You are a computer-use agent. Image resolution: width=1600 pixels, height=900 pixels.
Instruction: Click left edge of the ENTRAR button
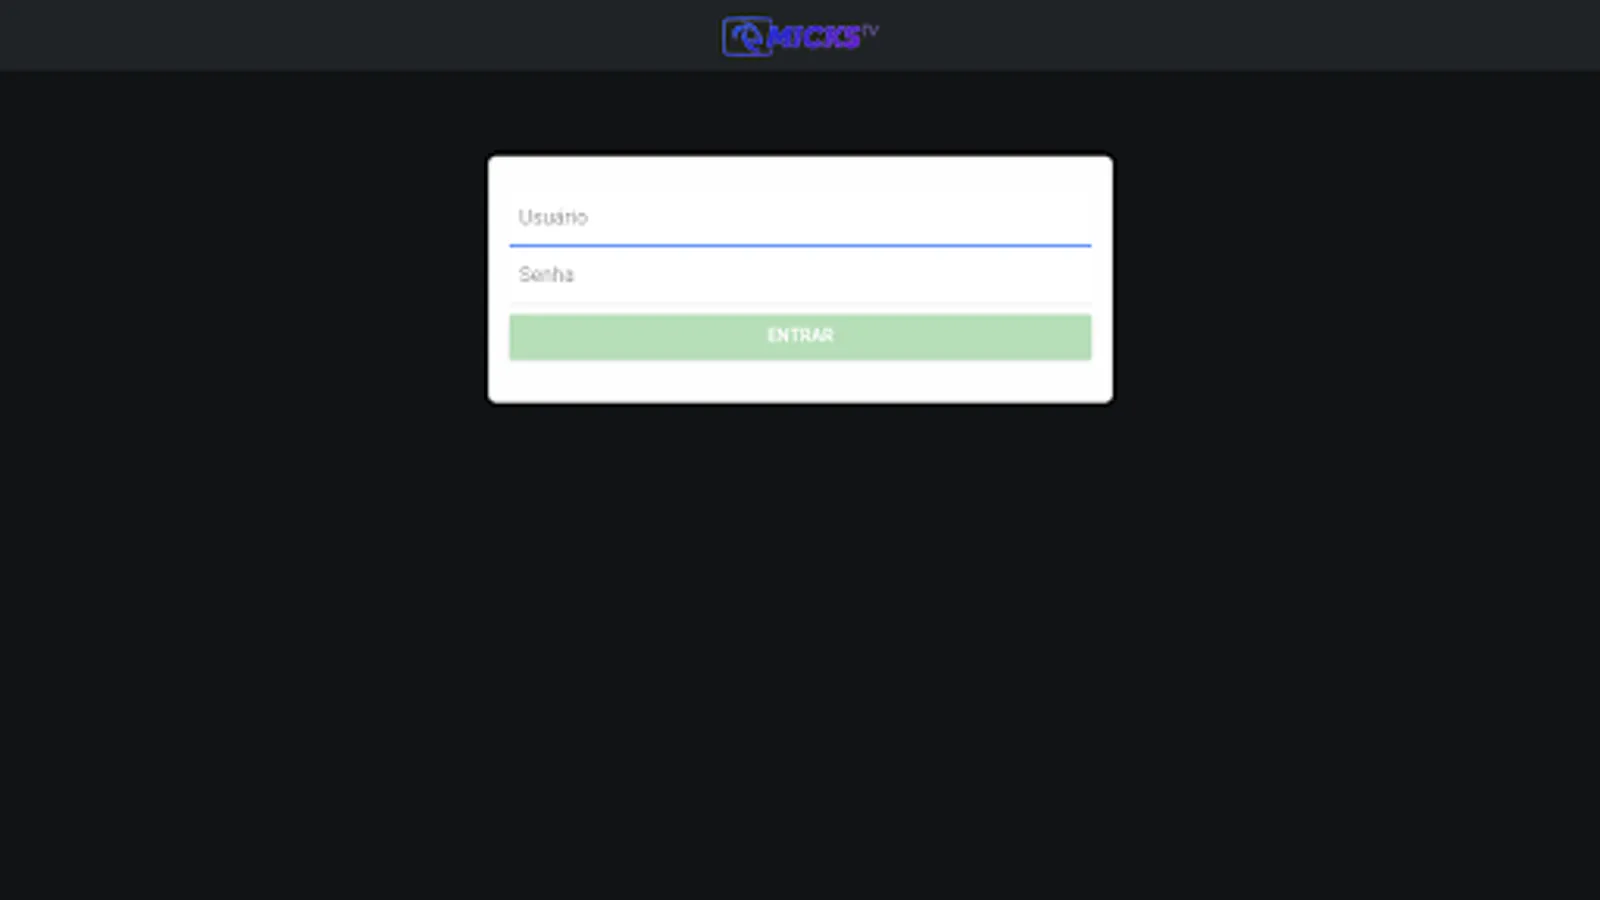point(516,336)
